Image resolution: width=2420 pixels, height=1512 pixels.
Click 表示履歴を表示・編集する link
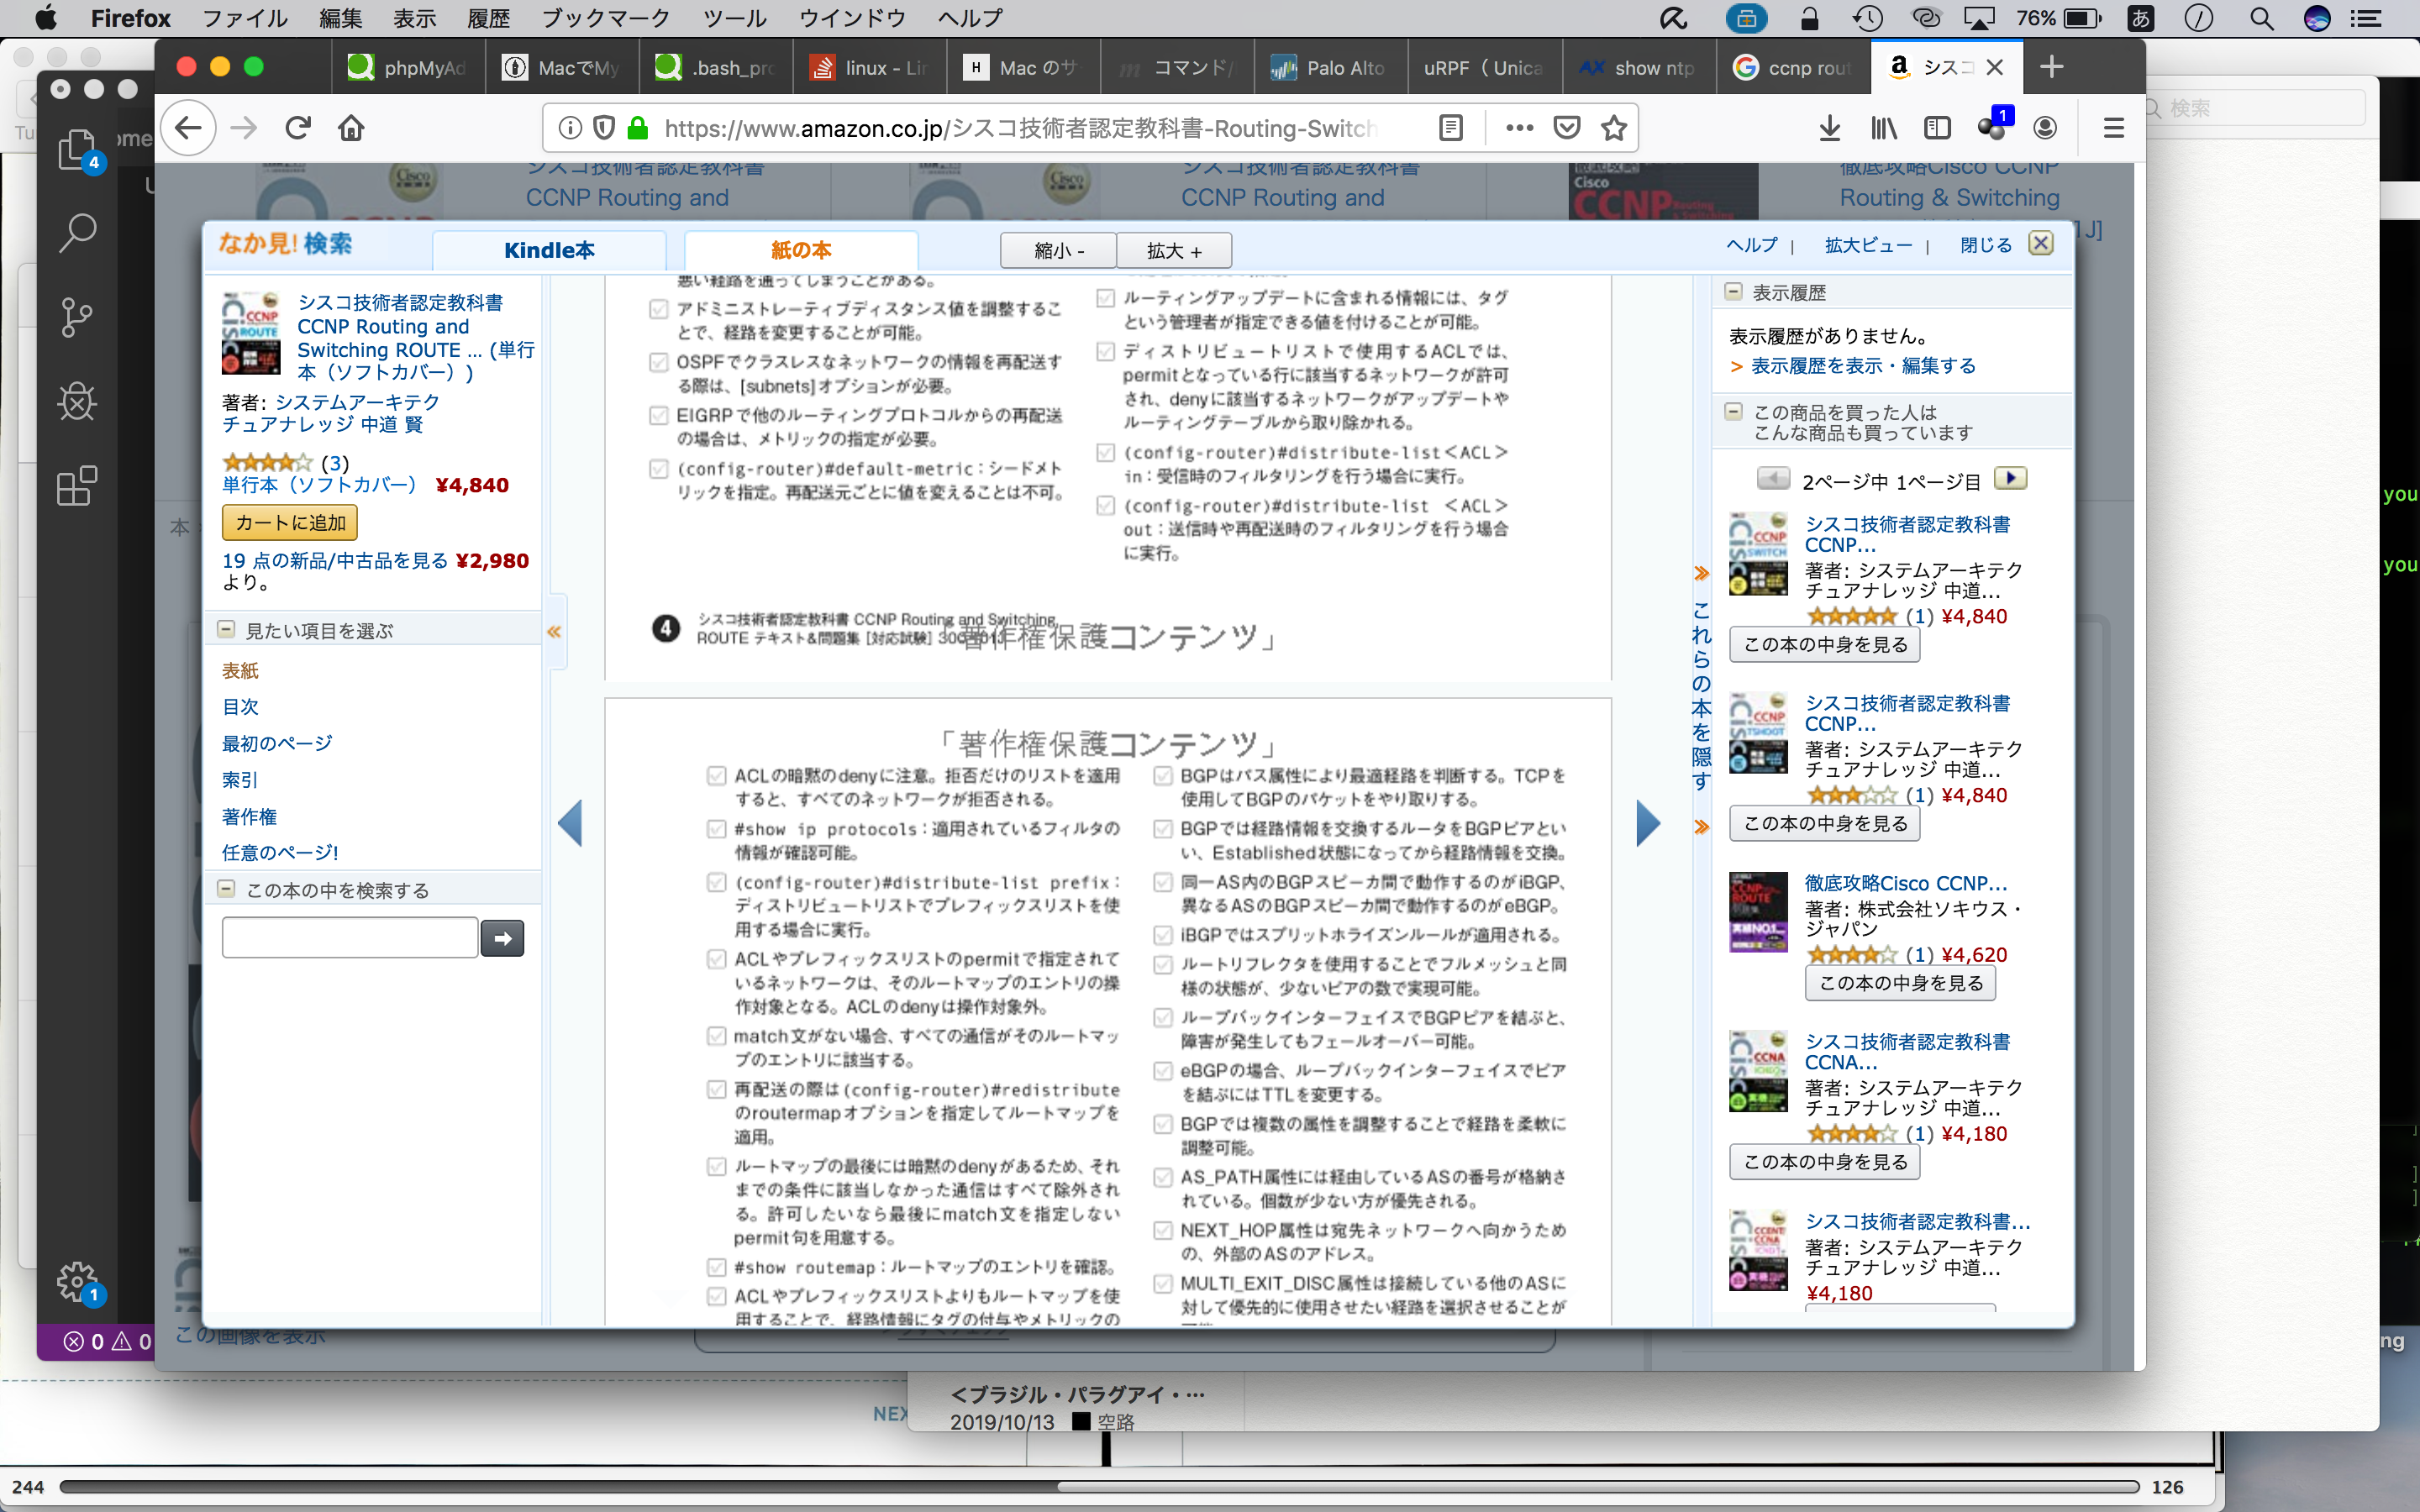point(1863,366)
